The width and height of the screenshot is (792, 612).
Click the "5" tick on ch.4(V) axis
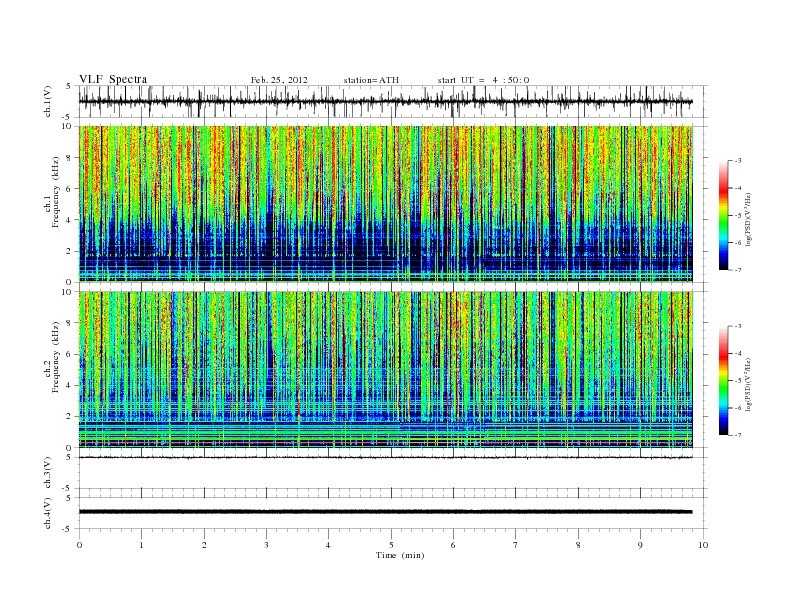[69, 498]
